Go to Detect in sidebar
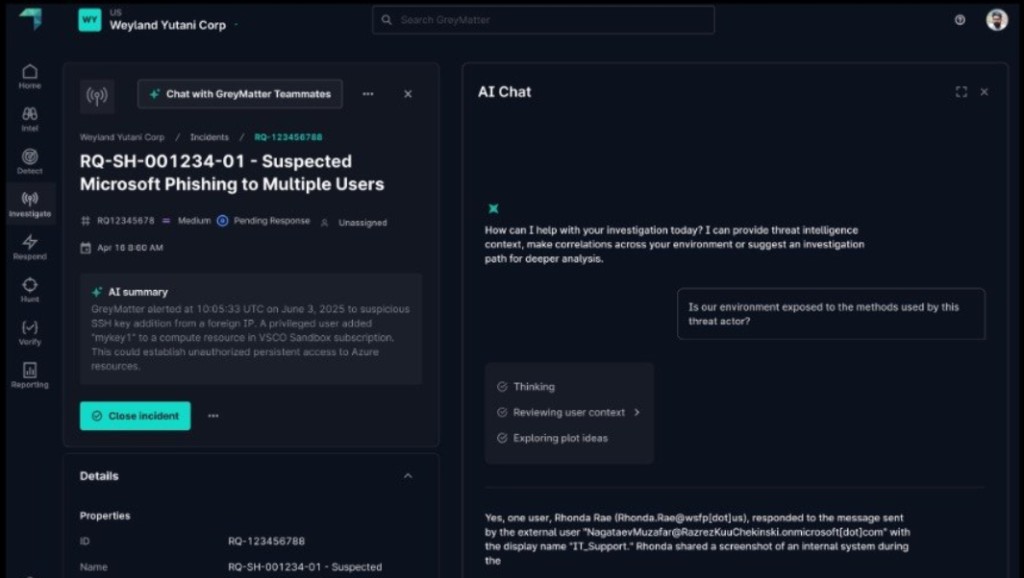The width and height of the screenshot is (1024, 578). coord(29,161)
